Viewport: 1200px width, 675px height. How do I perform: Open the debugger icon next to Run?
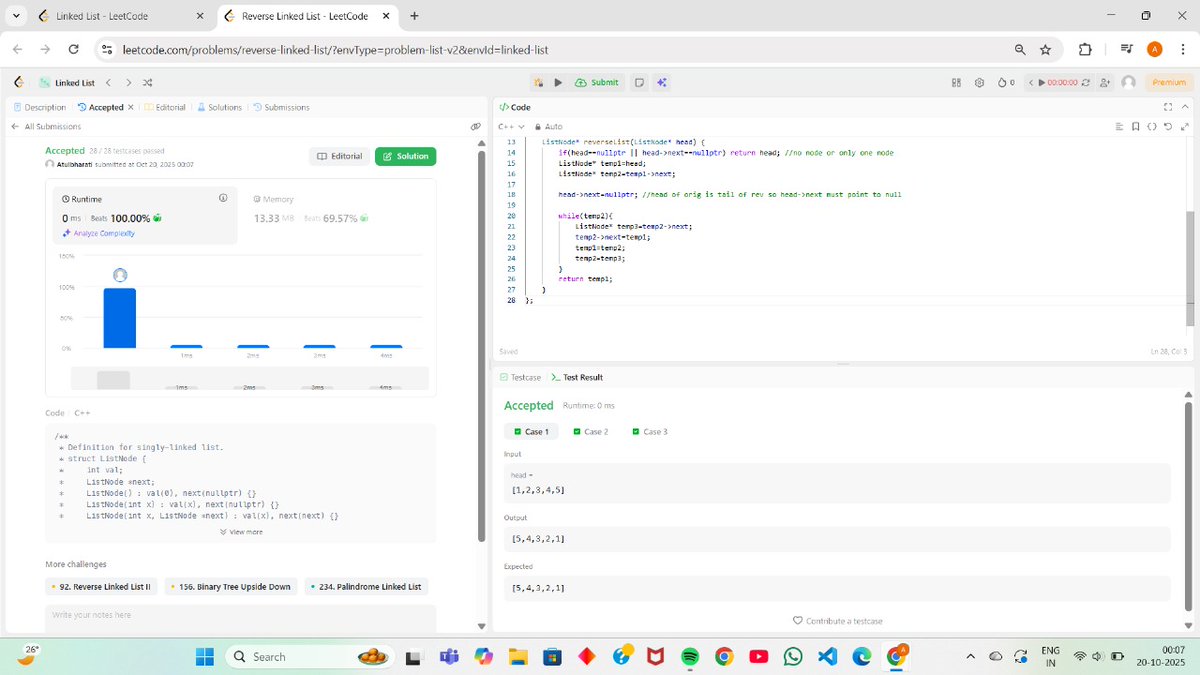(539, 82)
